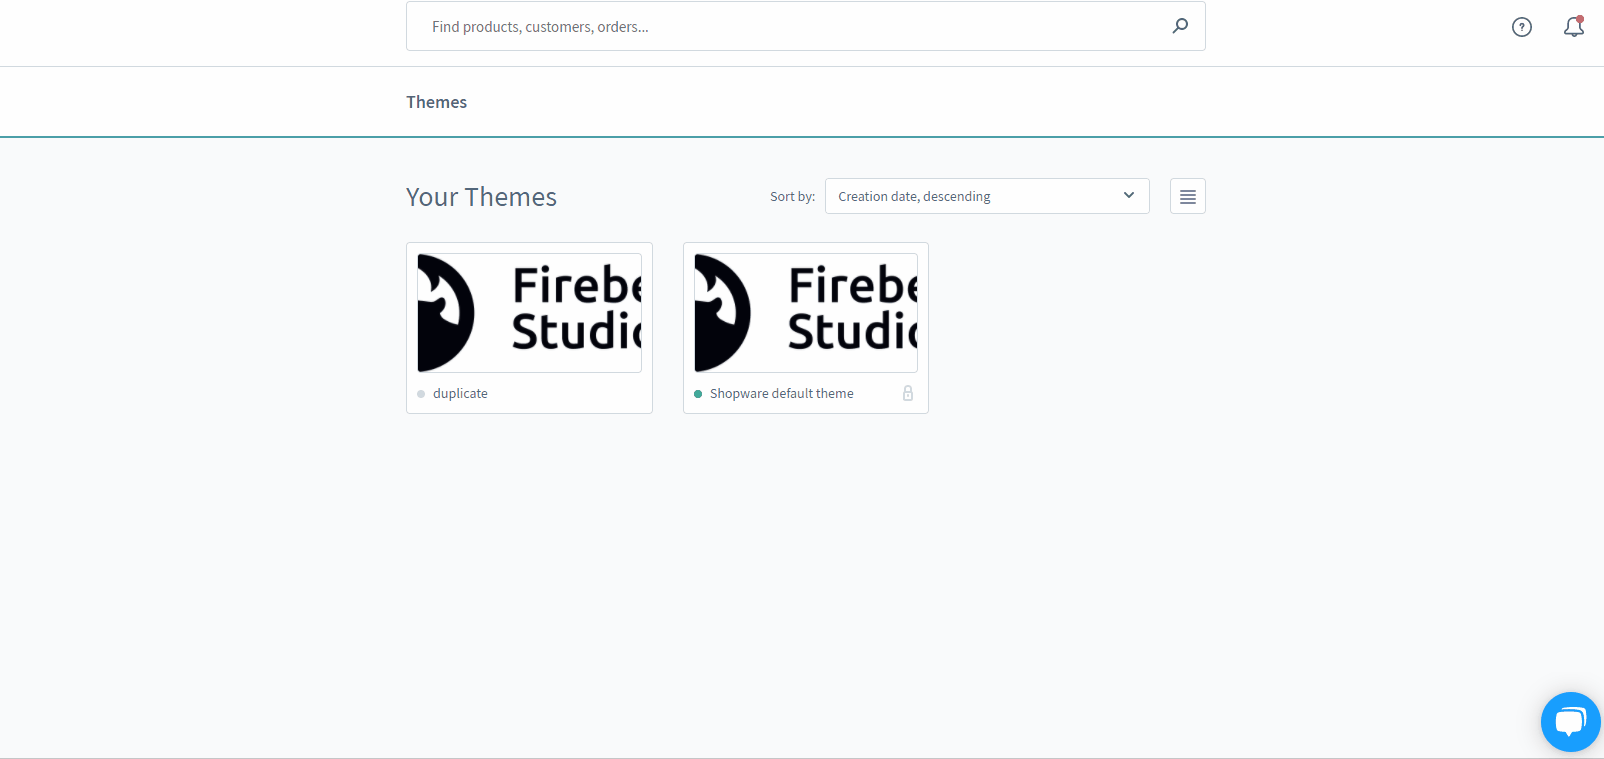The image size is (1604, 759).
Task: Click the 'Themes' page title
Action: [x=436, y=102]
